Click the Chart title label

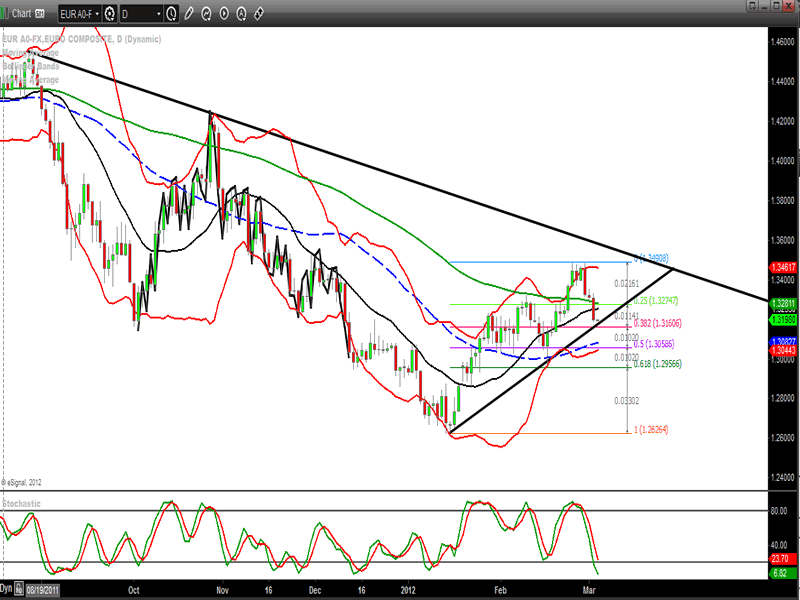pyautogui.click(x=21, y=14)
